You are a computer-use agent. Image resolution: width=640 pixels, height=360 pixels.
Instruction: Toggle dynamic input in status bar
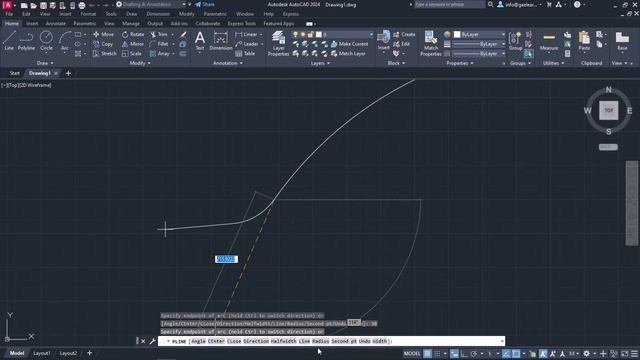[454, 353]
